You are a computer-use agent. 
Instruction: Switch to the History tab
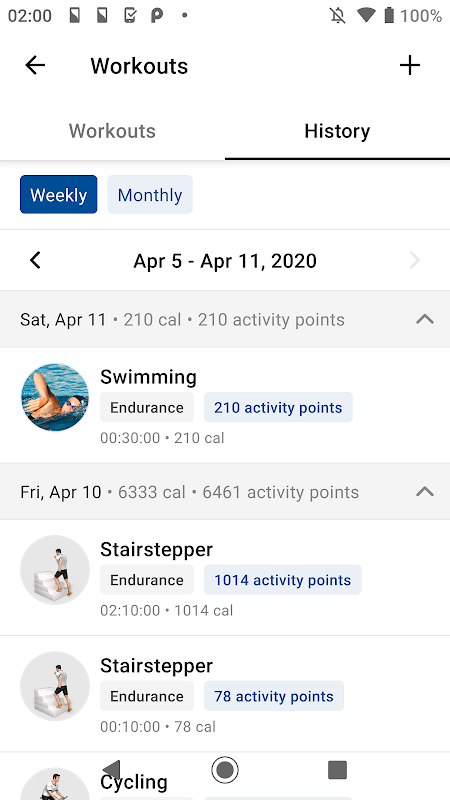click(x=337, y=131)
